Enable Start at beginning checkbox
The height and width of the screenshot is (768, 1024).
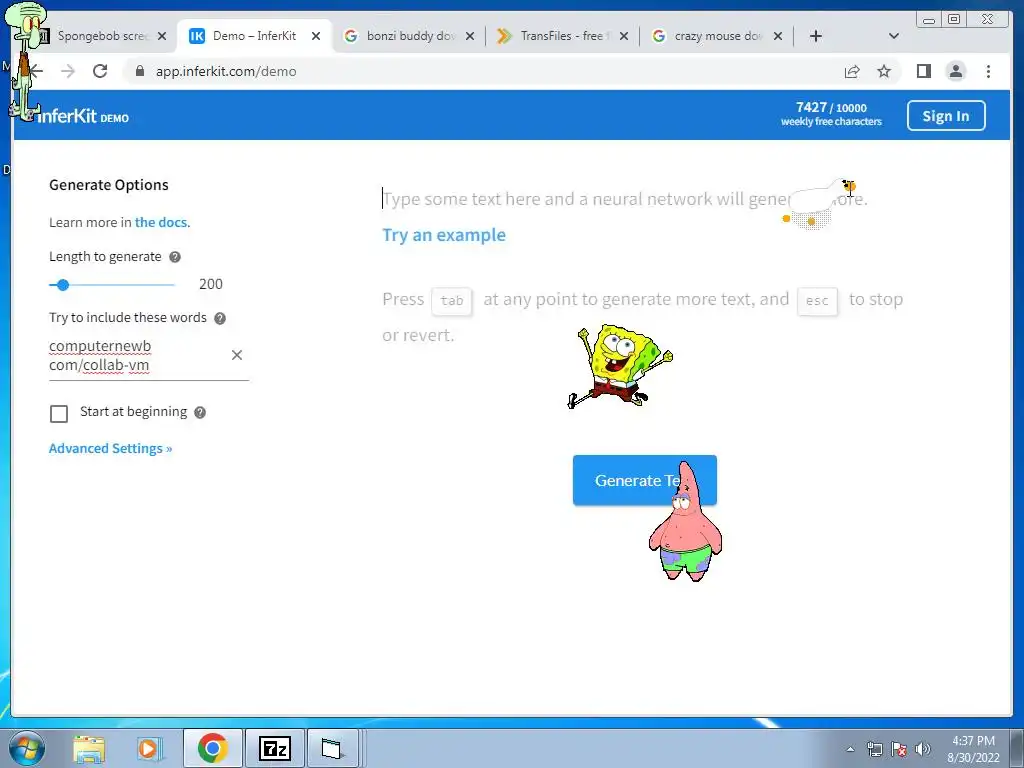(x=59, y=413)
